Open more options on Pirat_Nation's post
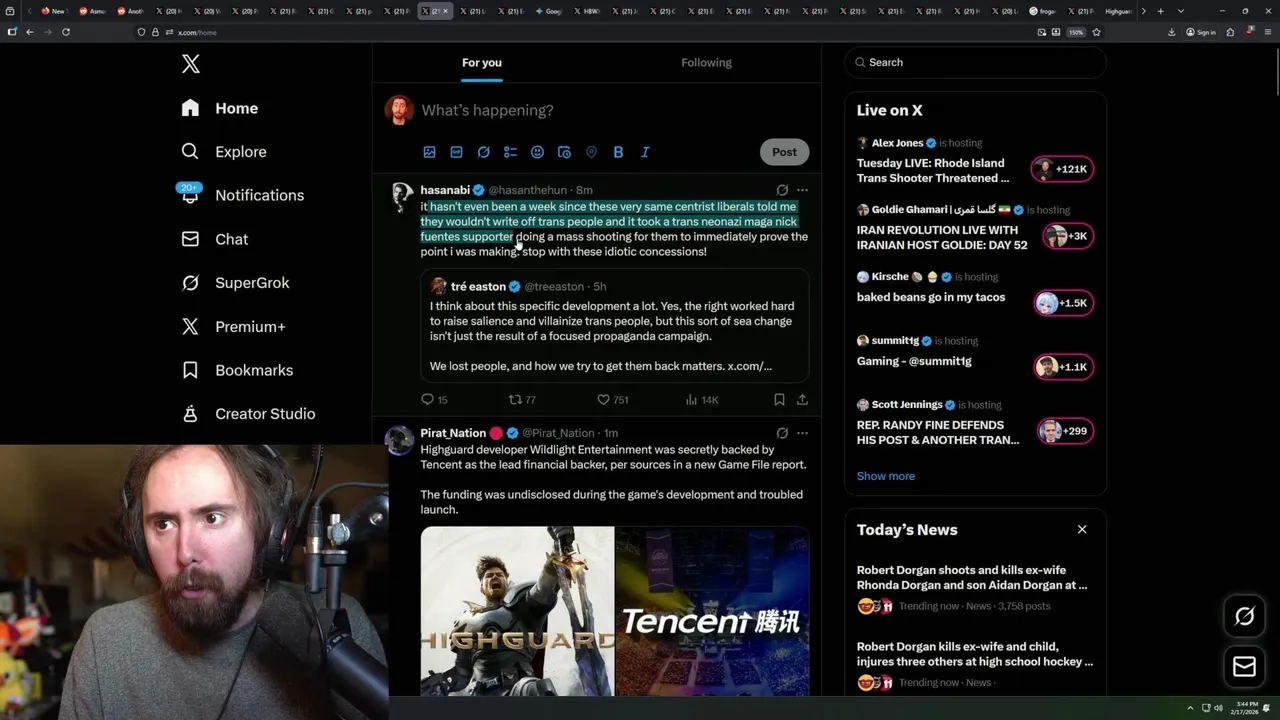 802,433
